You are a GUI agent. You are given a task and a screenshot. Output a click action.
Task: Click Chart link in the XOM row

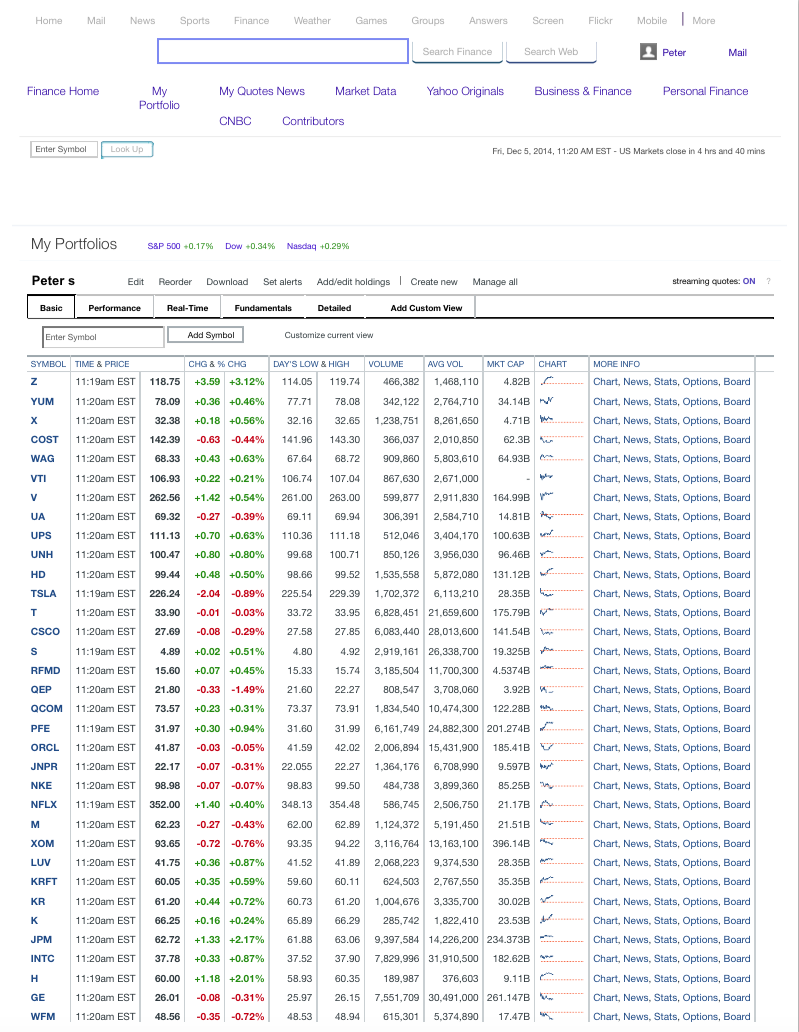(606, 844)
